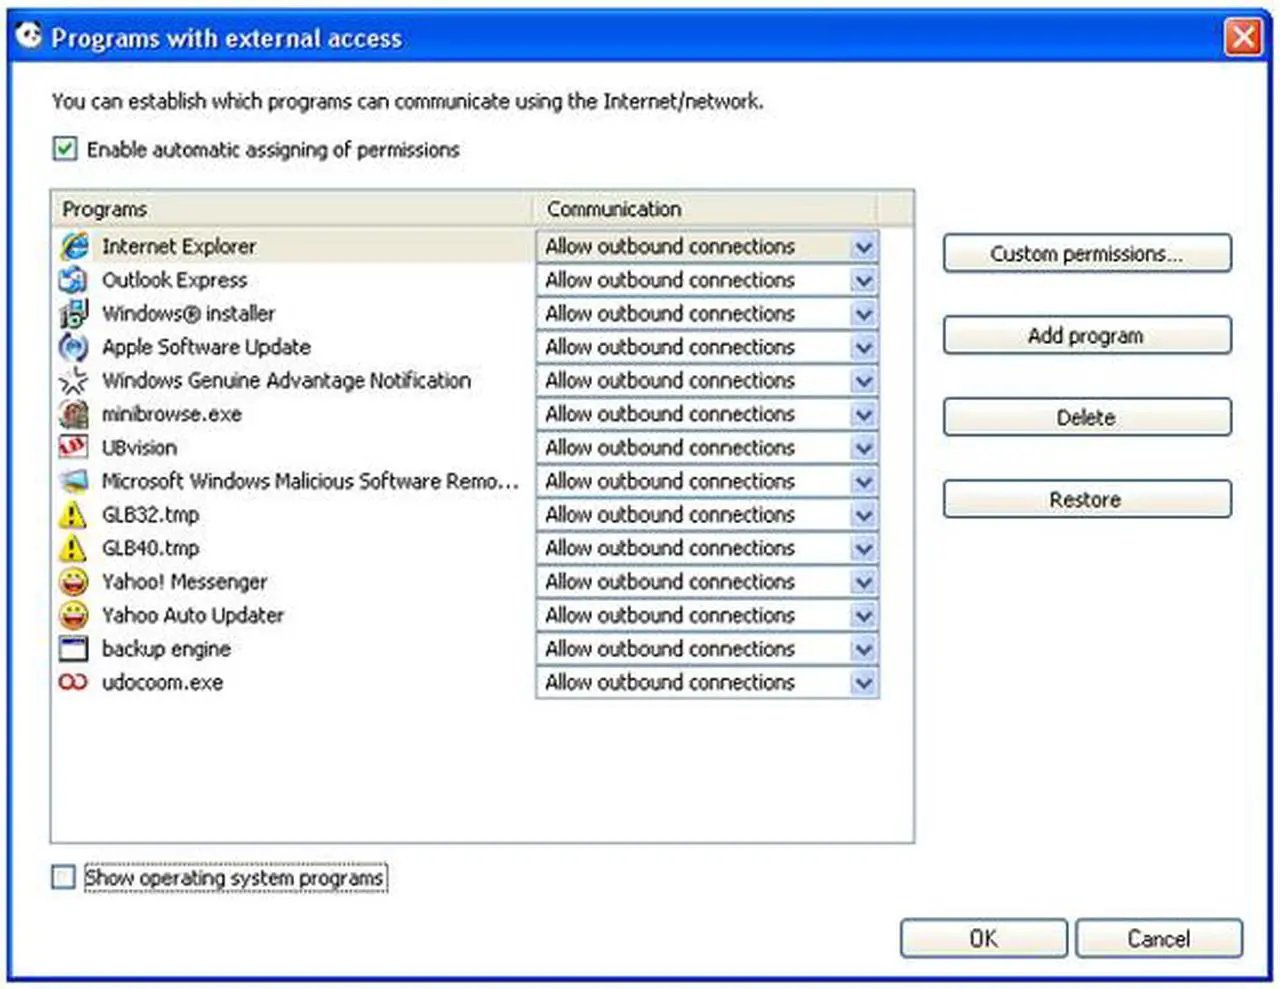Click the Cancel button
Image resolution: width=1280 pixels, height=989 pixels.
[1159, 939]
